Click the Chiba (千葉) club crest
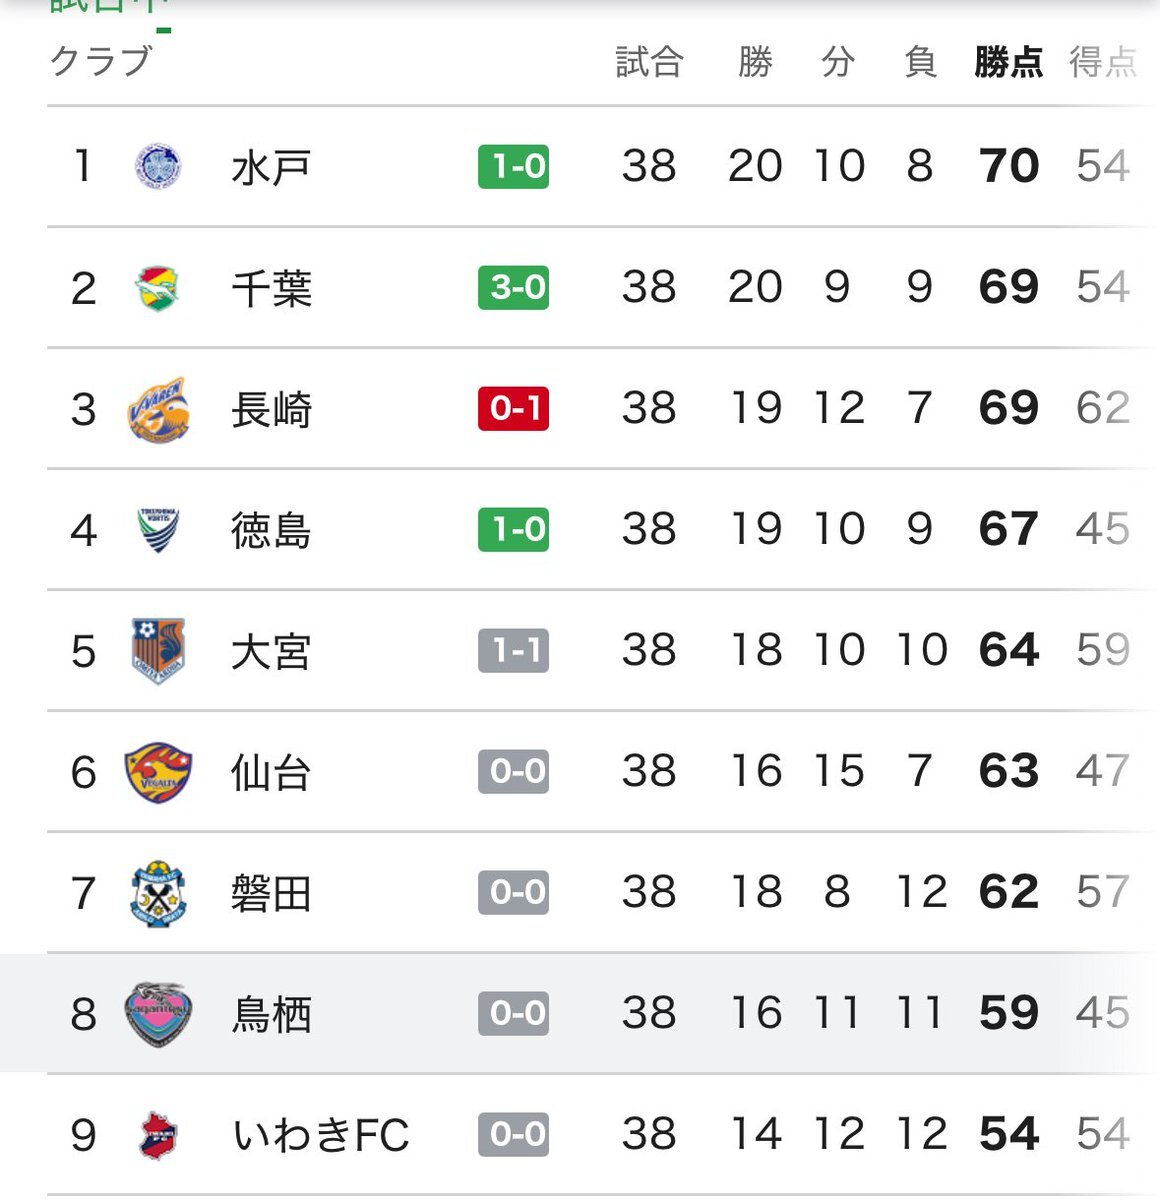This screenshot has width=1160, height=1200. 158,288
